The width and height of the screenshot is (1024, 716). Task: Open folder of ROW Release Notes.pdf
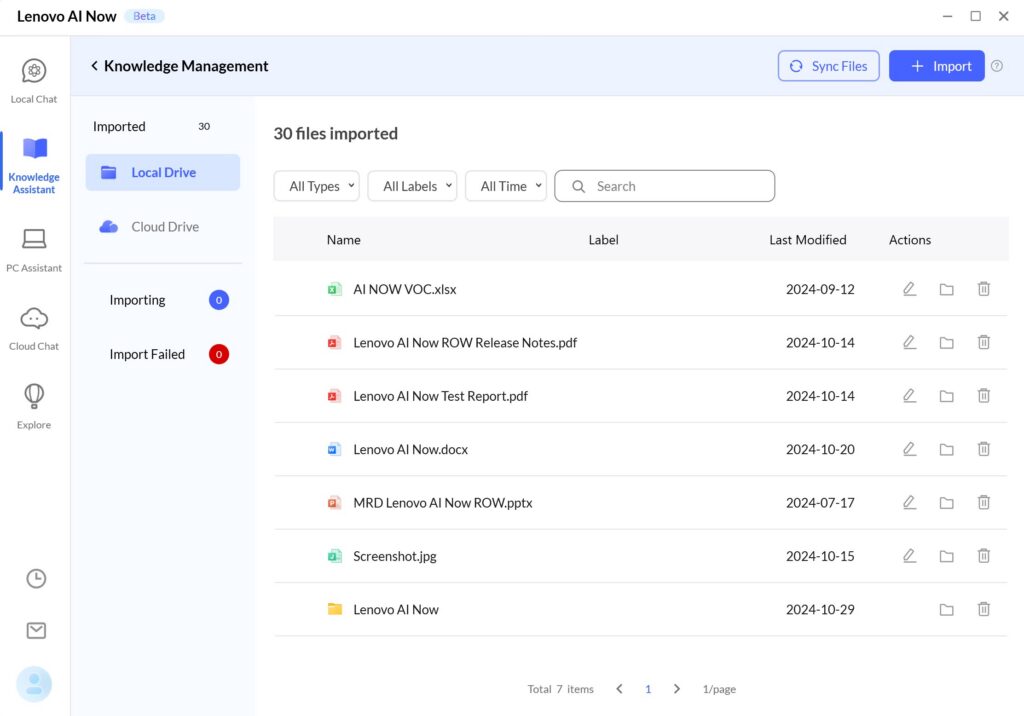click(x=946, y=342)
